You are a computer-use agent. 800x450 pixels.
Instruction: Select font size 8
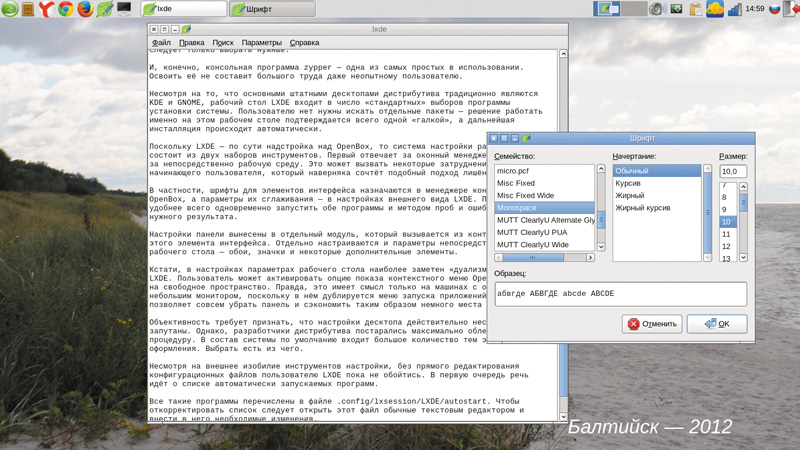[728, 197]
